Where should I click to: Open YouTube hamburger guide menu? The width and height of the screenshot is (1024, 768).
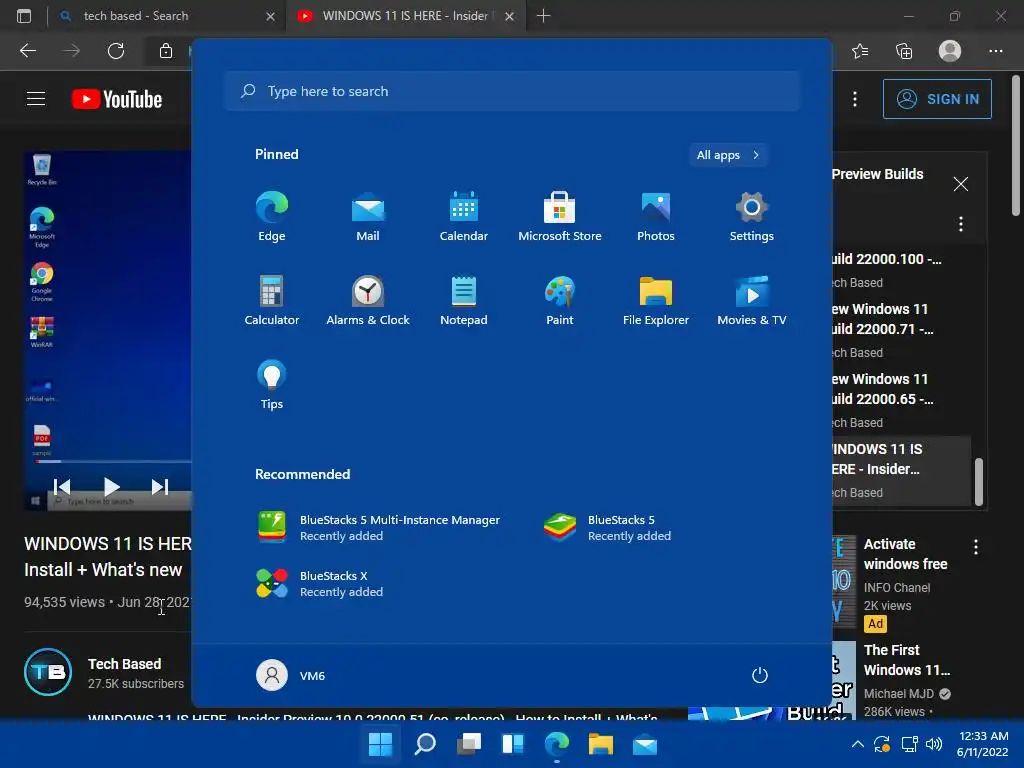[36, 99]
